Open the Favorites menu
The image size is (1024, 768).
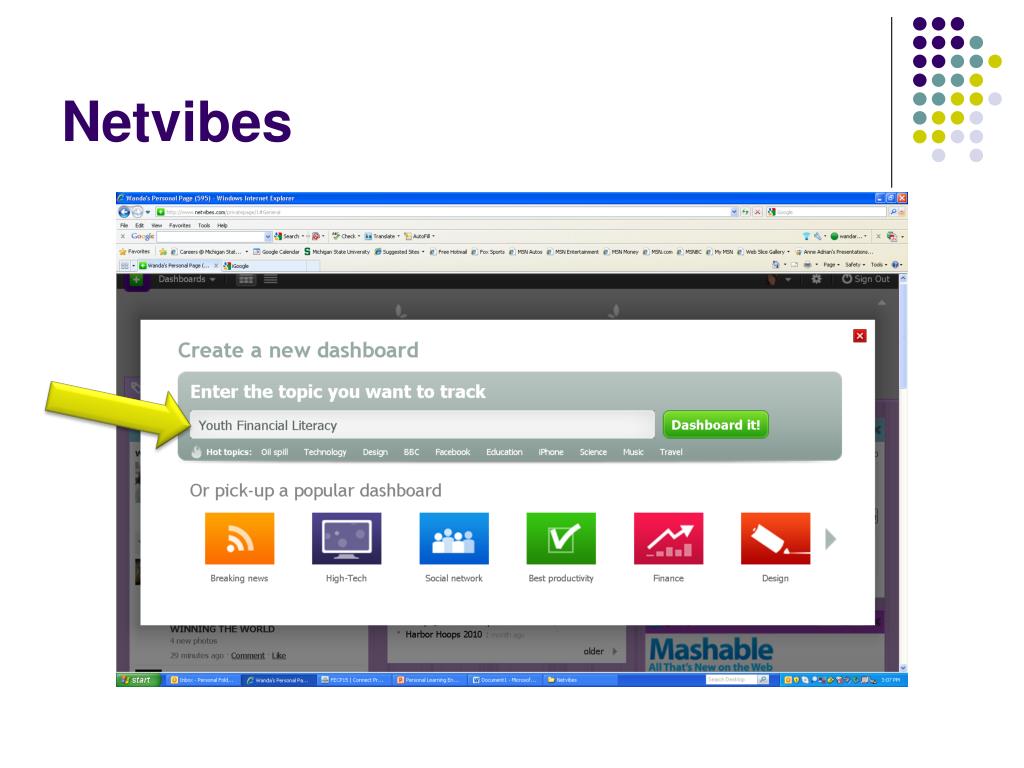[180, 225]
